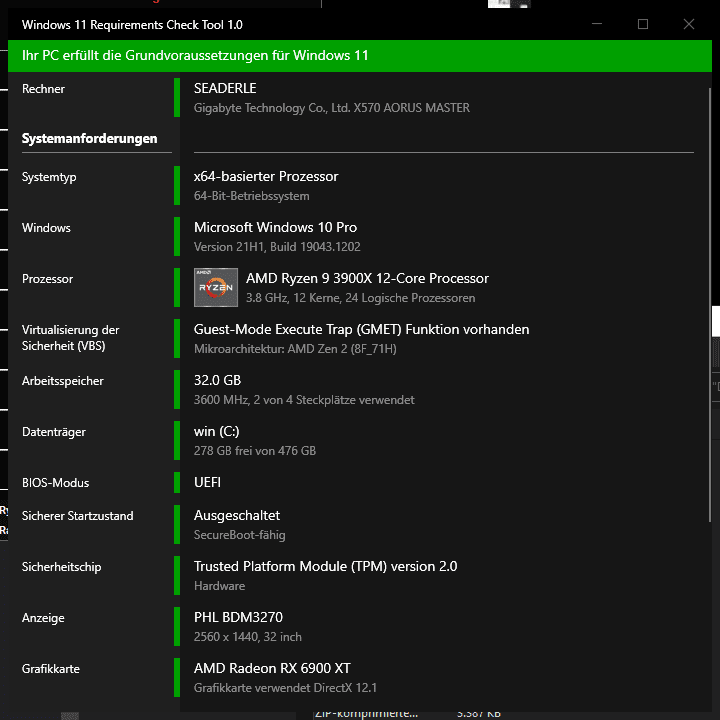Click the '64-Bit-Betriebssystem' subtext
The width and height of the screenshot is (720, 720).
click(x=252, y=196)
